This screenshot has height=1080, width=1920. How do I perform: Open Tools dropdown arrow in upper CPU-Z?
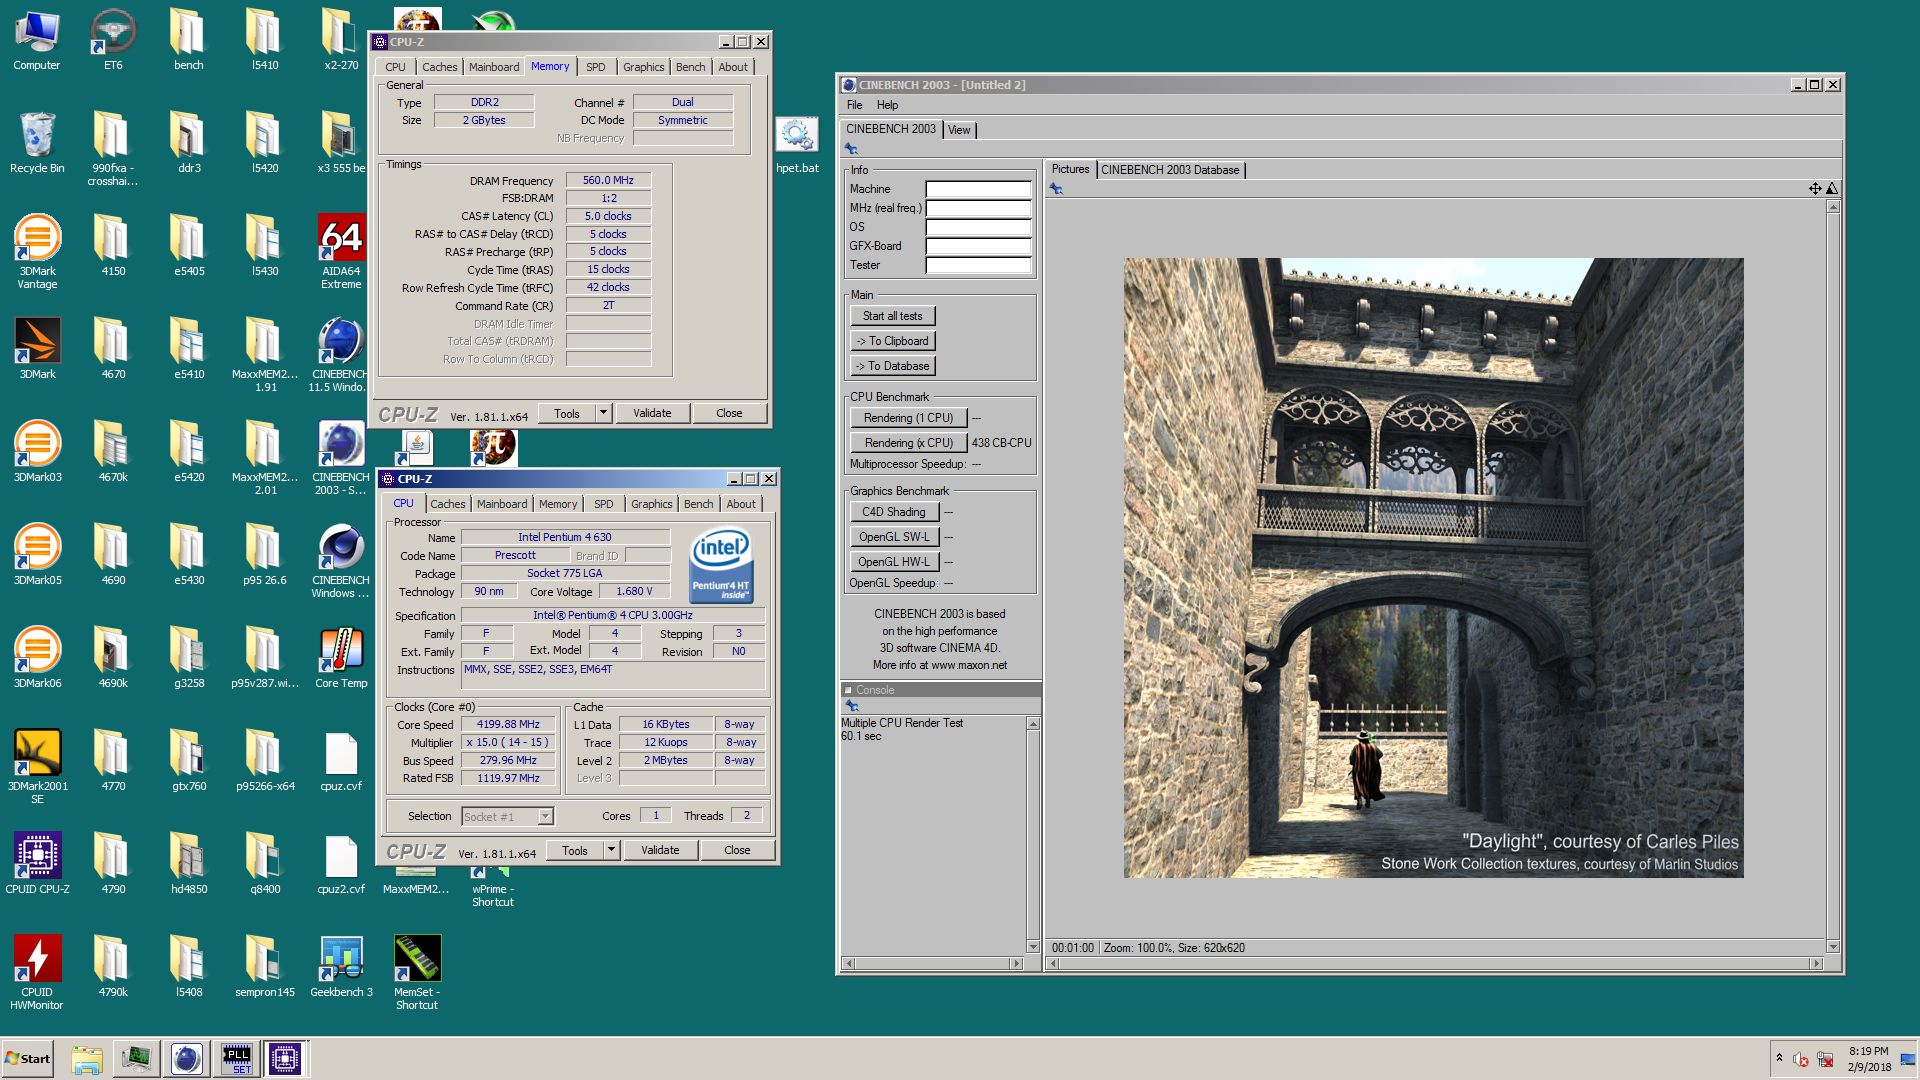pos(603,413)
